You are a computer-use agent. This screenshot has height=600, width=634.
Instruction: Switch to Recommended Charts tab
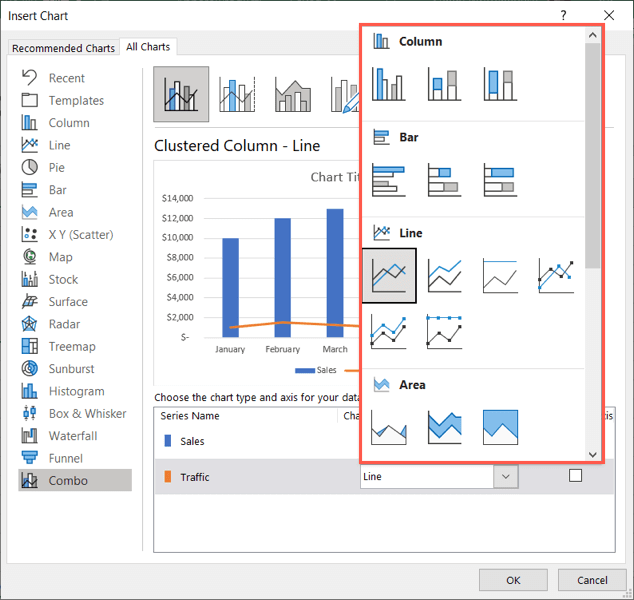(63, 48)
